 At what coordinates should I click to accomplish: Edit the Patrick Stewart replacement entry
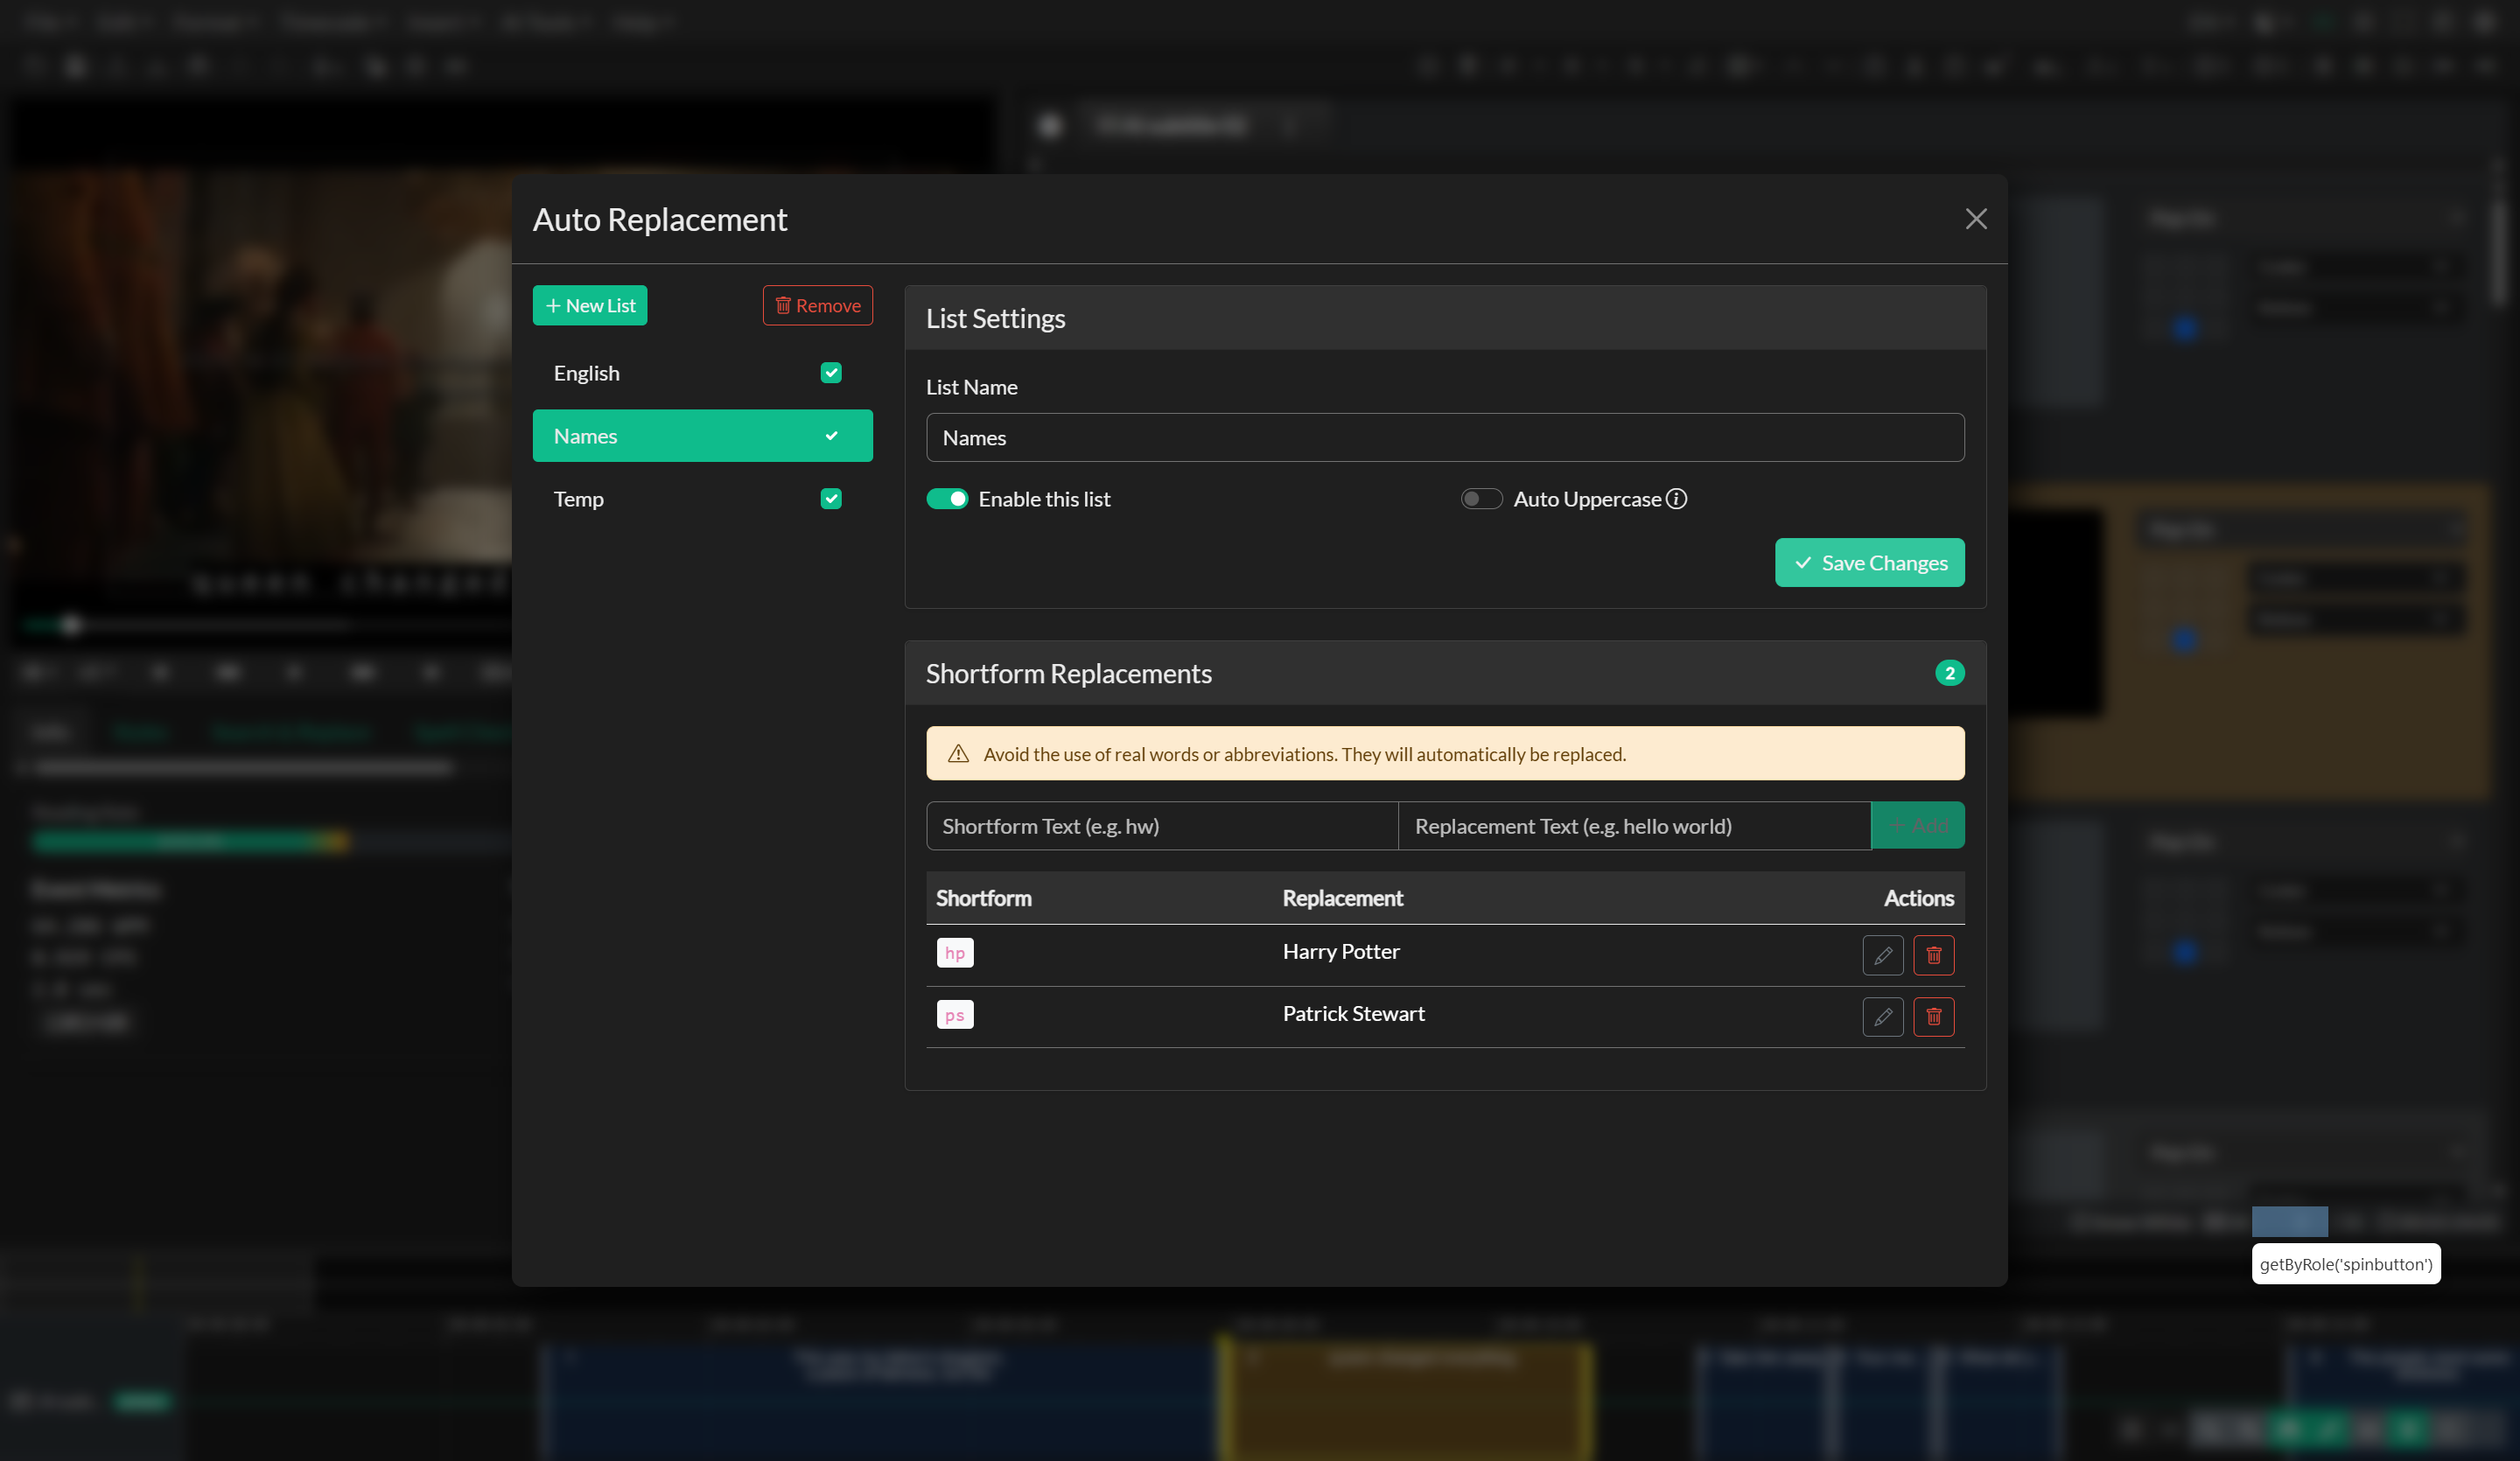(1882, 1017)
